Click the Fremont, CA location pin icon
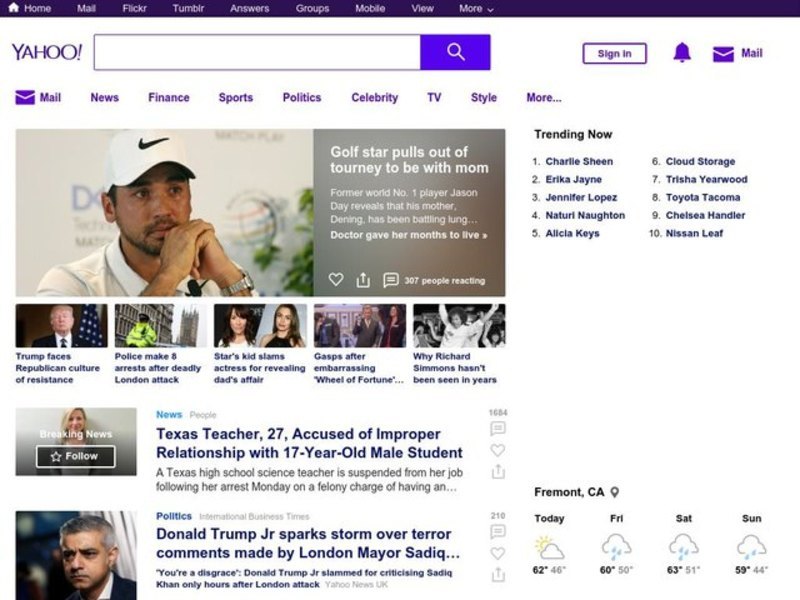 click(615, 492)
